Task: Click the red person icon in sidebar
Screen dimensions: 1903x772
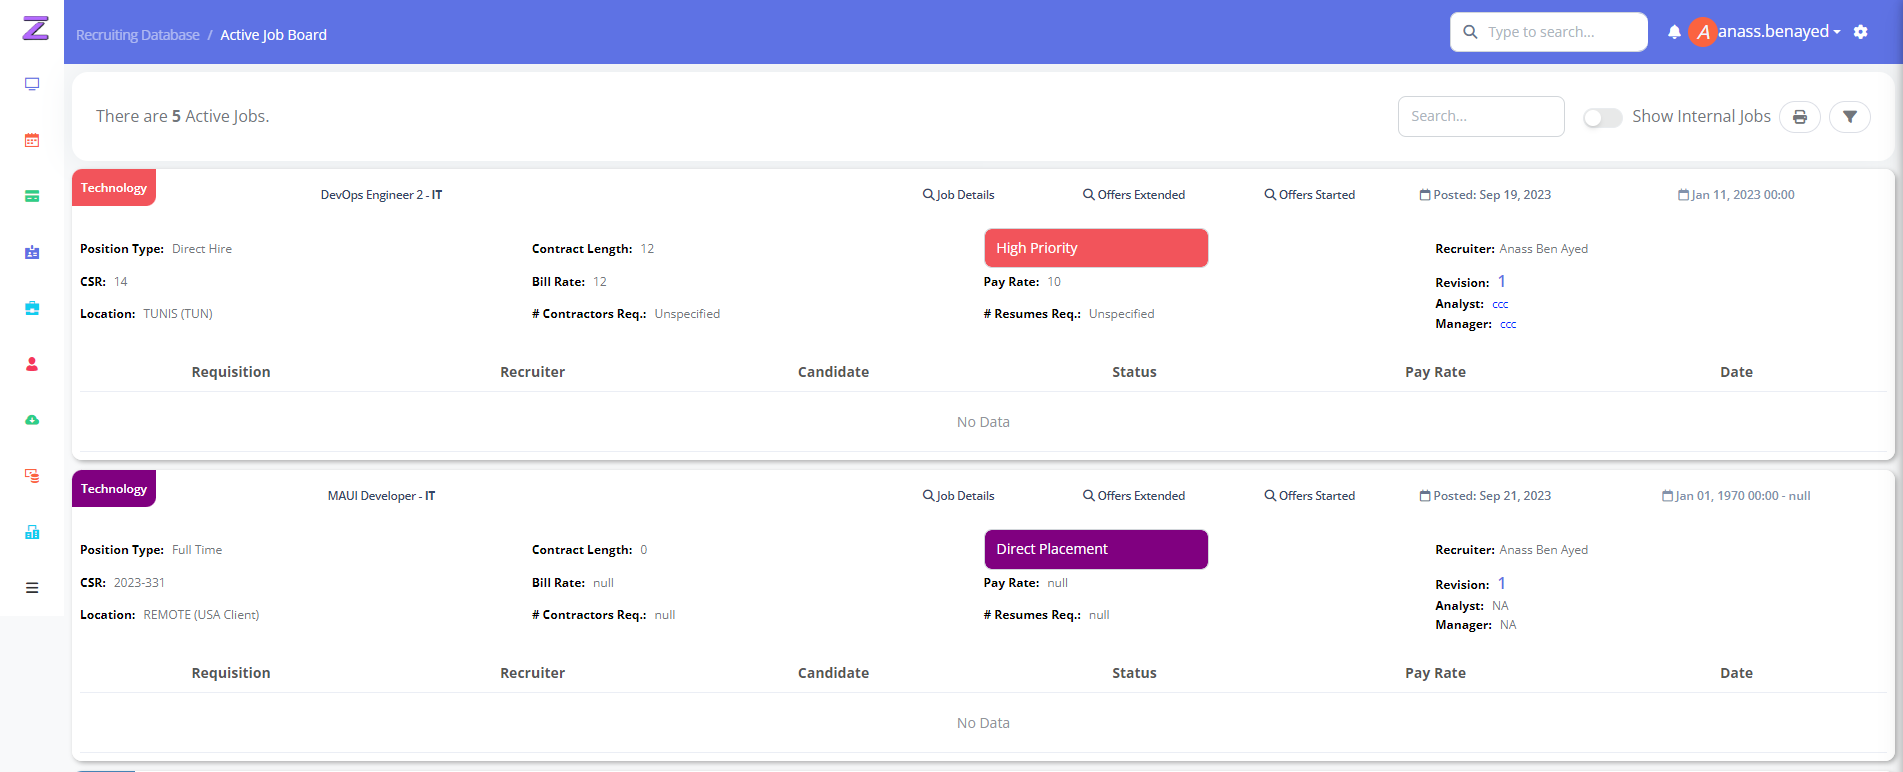Action: (32, 364)
